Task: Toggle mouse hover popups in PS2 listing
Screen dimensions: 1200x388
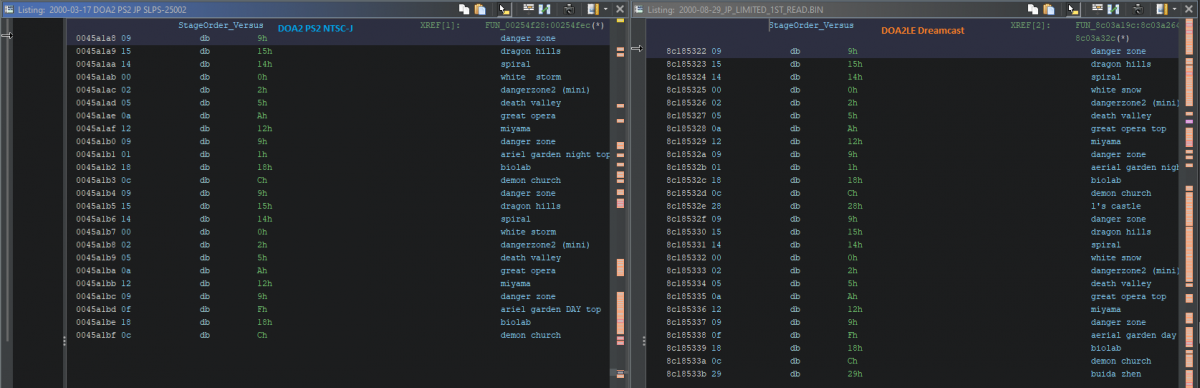Action: tap(505, 9)
